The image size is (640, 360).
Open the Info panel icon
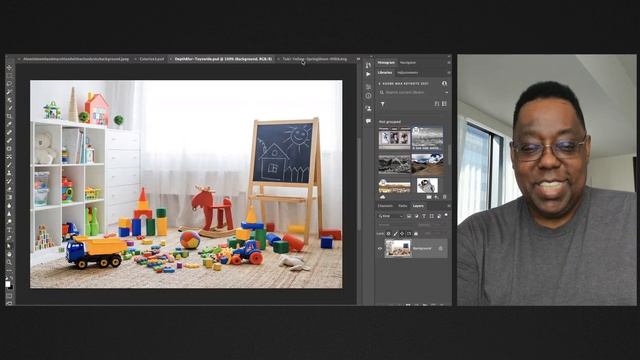click(x=368, y=96)
